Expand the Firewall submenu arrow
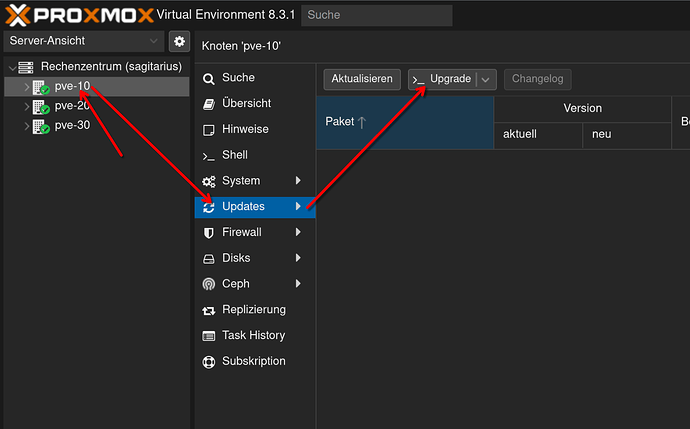The height and width of the screenshot is (429, 690). tap(298, 232)
